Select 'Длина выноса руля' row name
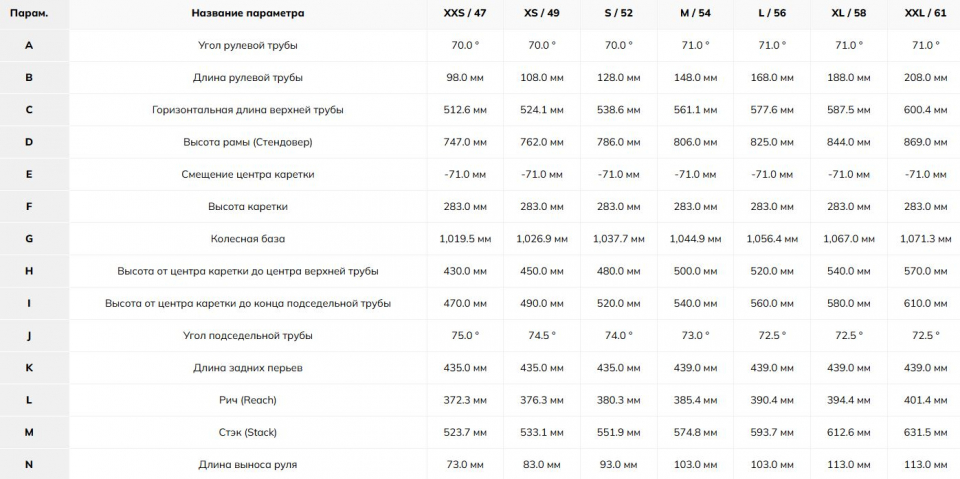This screenshot has width=960, height=479. click(x=247, y=465)
